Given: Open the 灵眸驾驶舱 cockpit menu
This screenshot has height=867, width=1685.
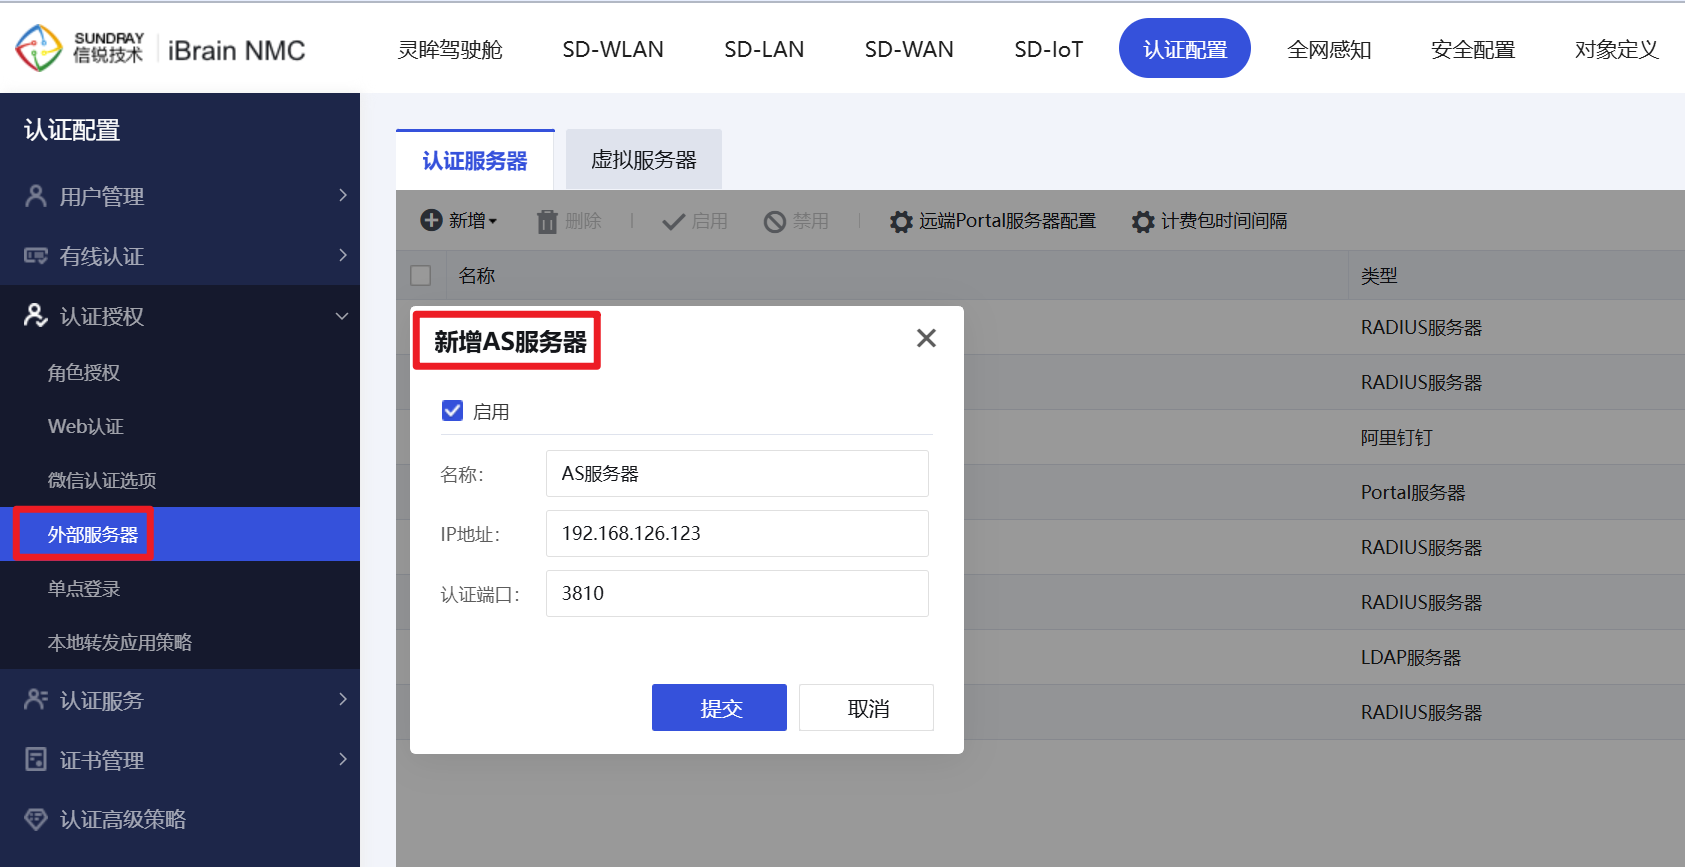Looking at the screenshot, I should click(450, 49).
